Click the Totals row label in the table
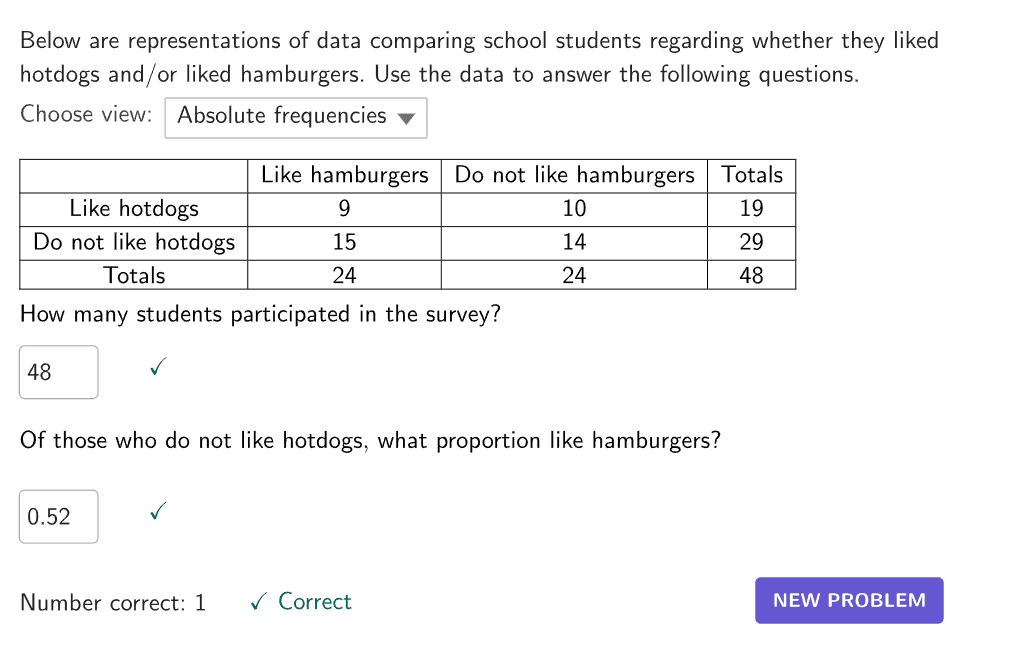Image resolution: width=1032 pixels, height=645 pixels. (x=134, y=275)
